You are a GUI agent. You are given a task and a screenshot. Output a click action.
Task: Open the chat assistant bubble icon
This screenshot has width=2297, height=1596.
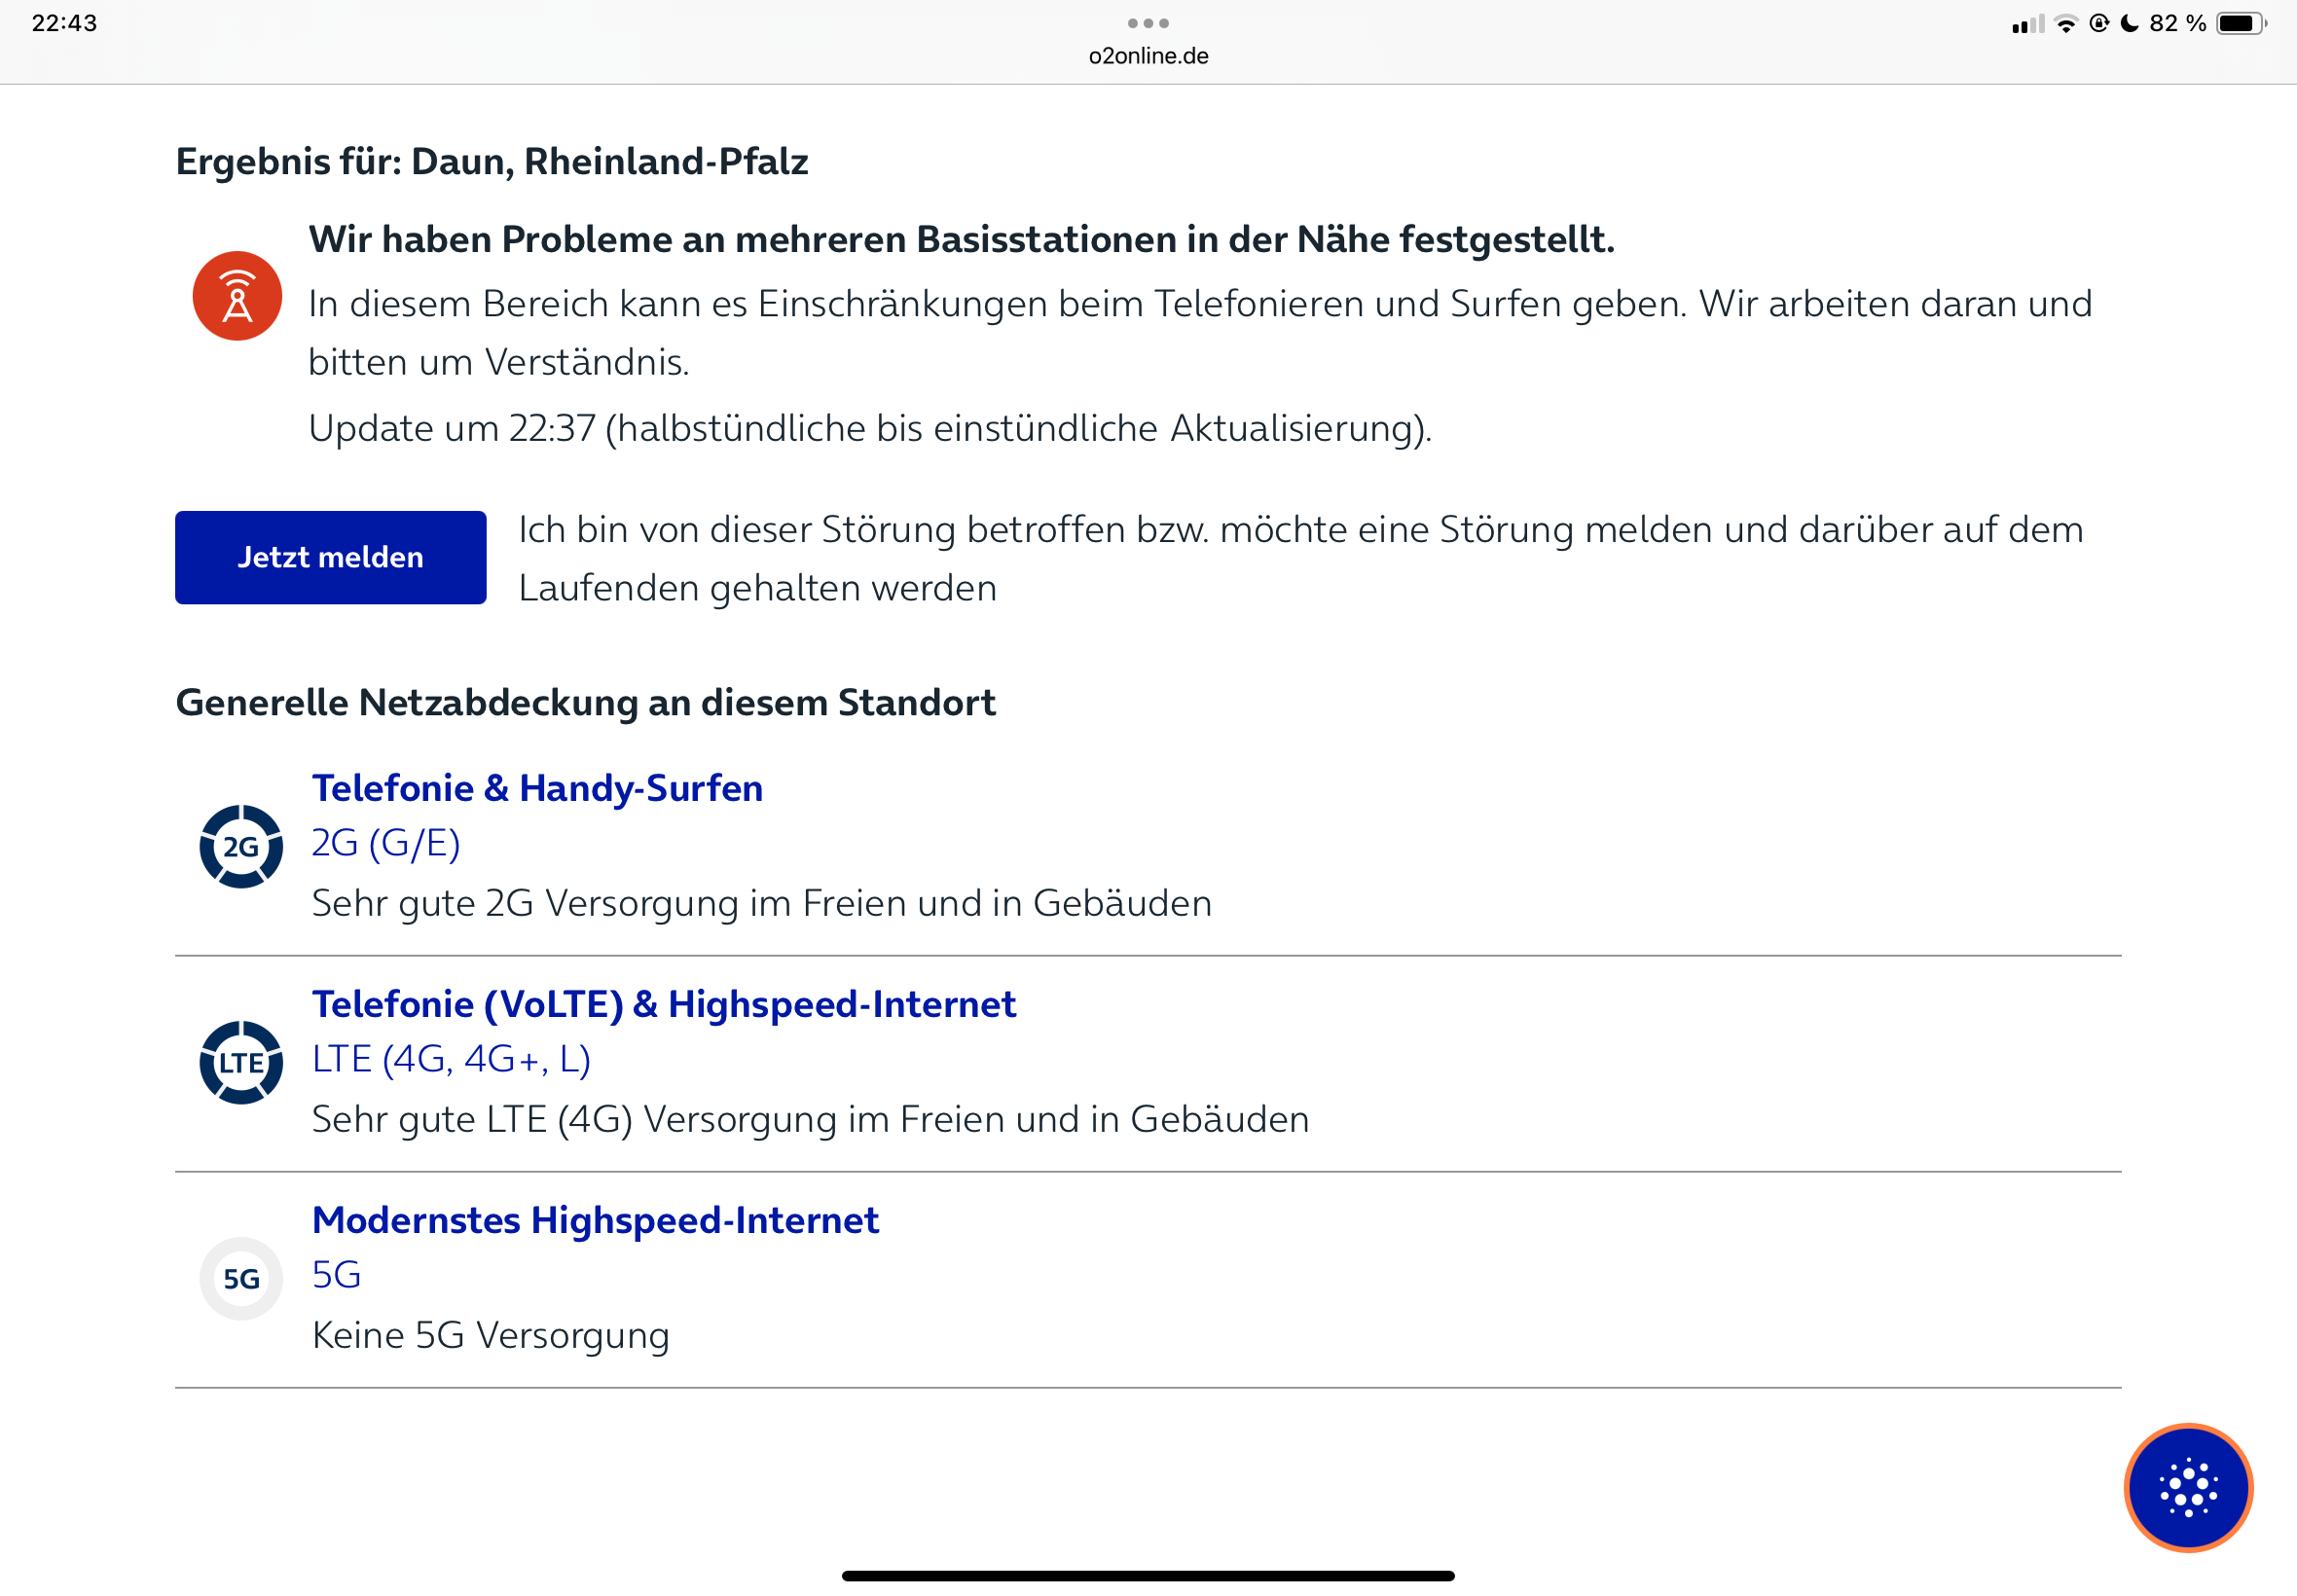coord(2187,1487)
